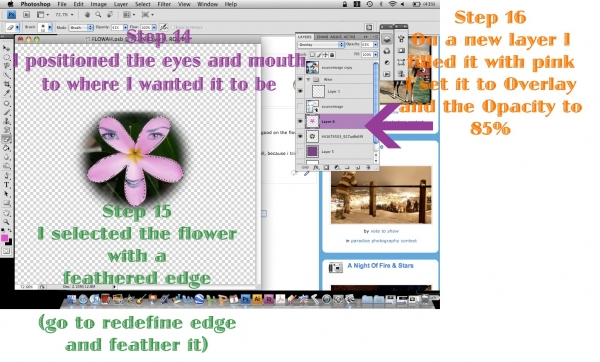Select the Clone Stamp tool
Screen dimensions: 600x362
pyautogui.click(x=6, y=121)
